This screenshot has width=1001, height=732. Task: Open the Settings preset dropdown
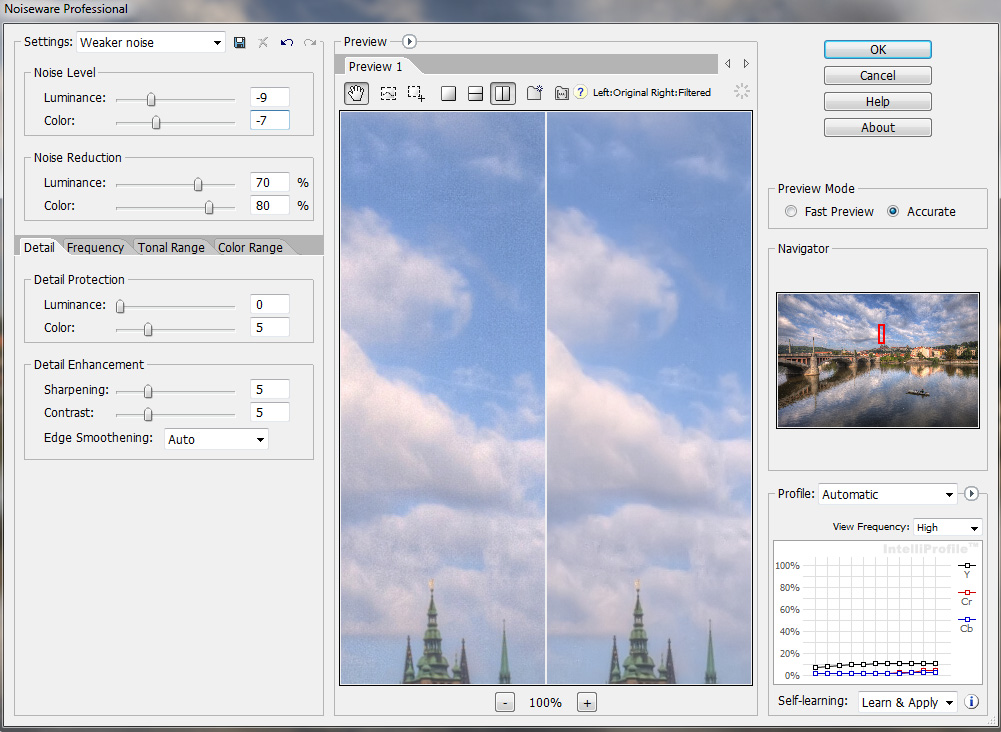tap(151, 43)
